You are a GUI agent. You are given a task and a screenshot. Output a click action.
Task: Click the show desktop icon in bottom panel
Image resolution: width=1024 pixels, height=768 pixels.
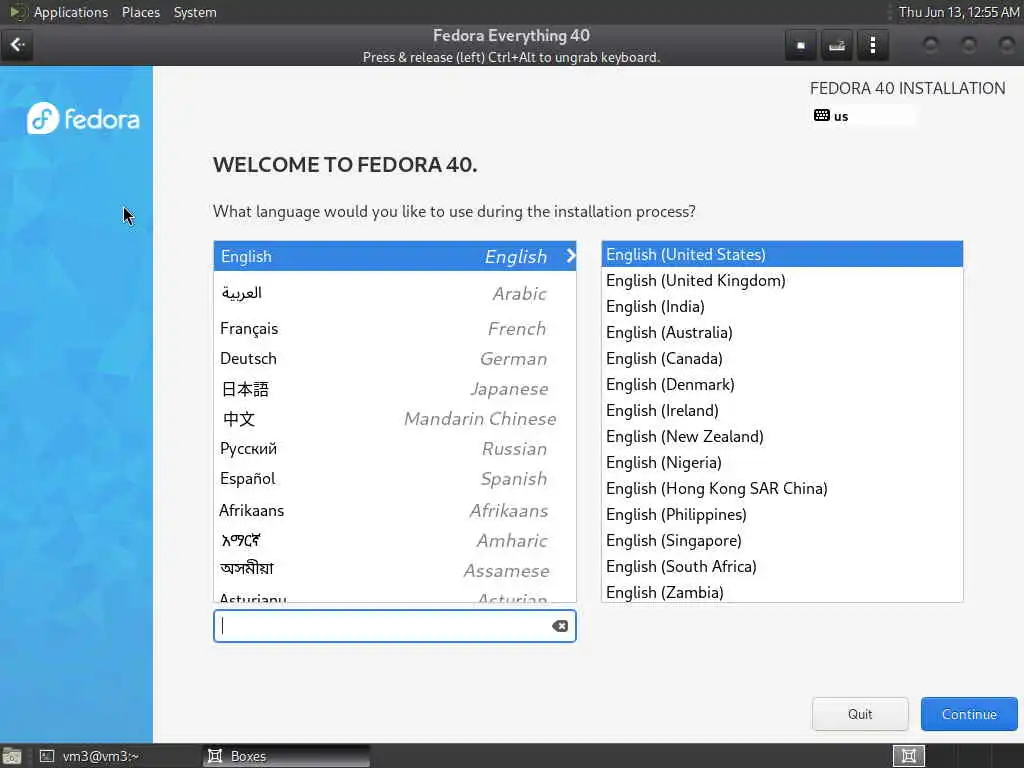(12, 756)
